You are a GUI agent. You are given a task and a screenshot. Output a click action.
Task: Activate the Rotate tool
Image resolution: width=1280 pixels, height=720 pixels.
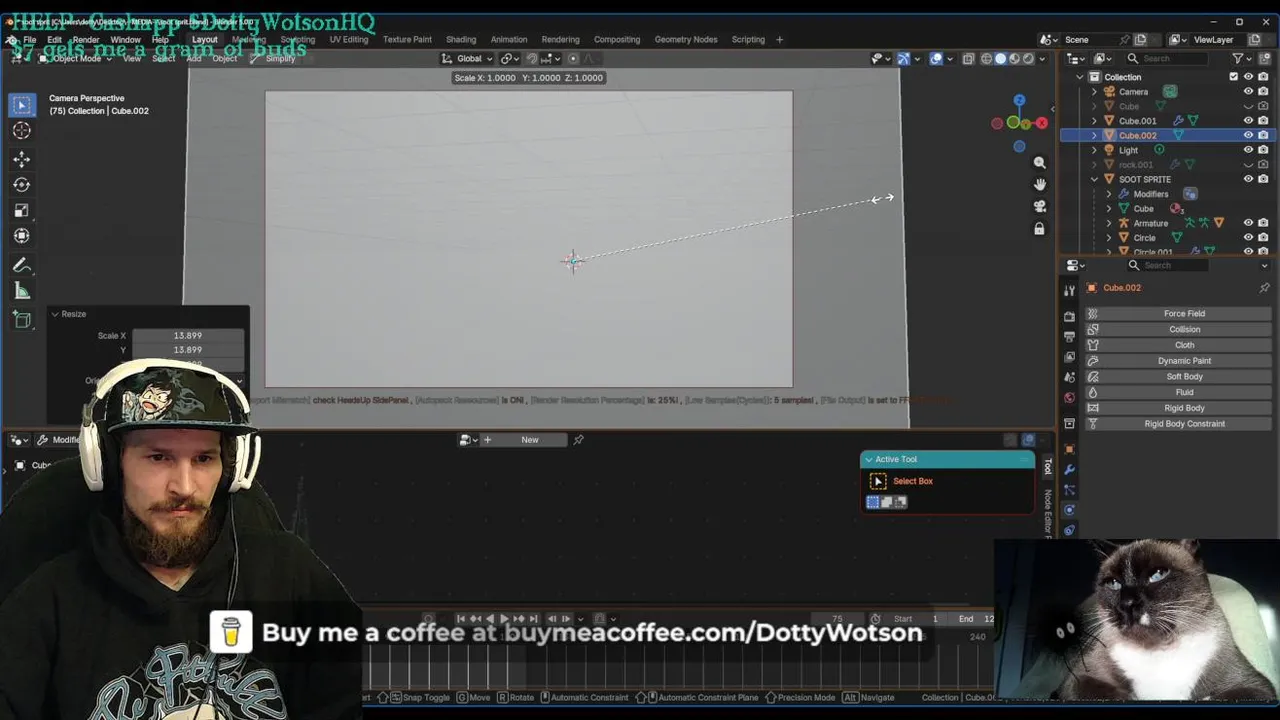pos(21,184)
